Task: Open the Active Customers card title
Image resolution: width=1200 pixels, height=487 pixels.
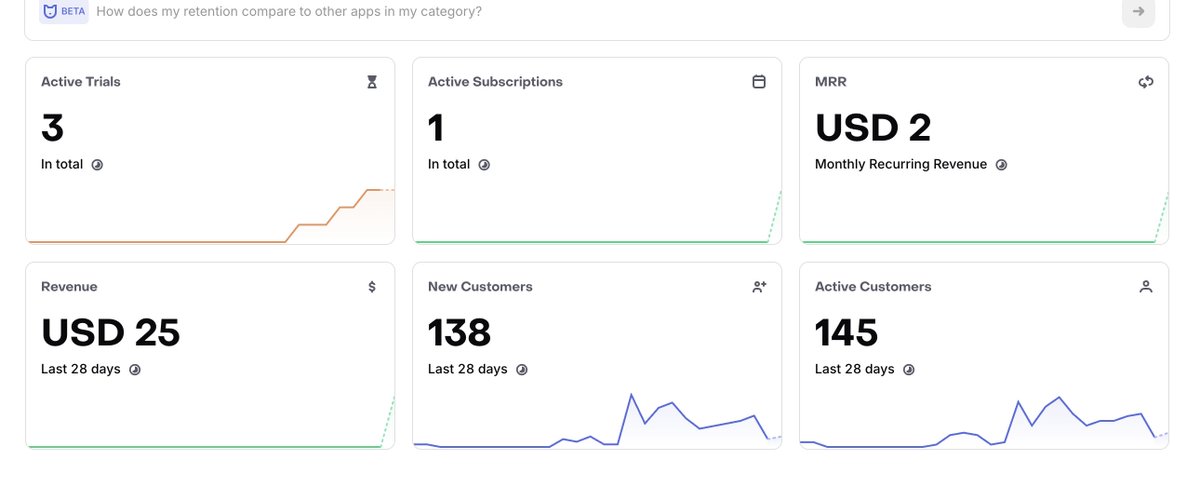Action: pyautogui.click(x=873, y=287)
